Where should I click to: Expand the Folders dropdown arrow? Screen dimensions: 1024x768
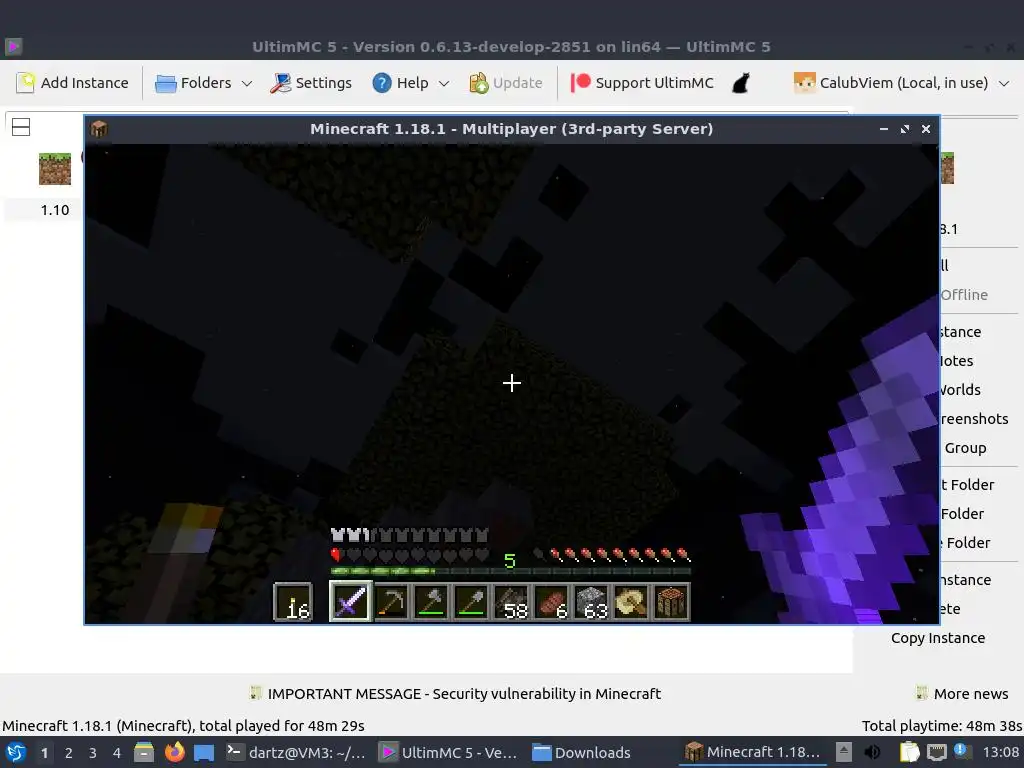coord(247,84)
